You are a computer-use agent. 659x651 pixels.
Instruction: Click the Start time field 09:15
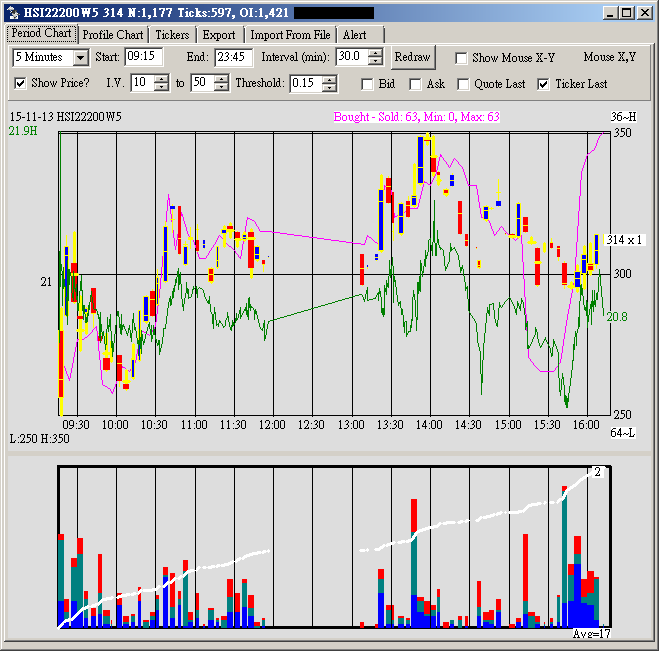coord(143,57)
